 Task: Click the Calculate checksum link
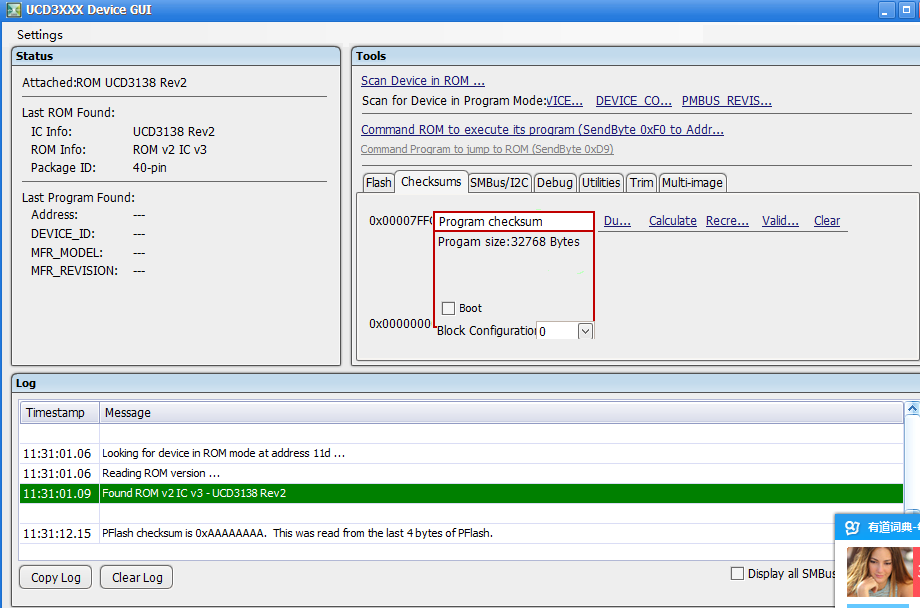(672, 221)
